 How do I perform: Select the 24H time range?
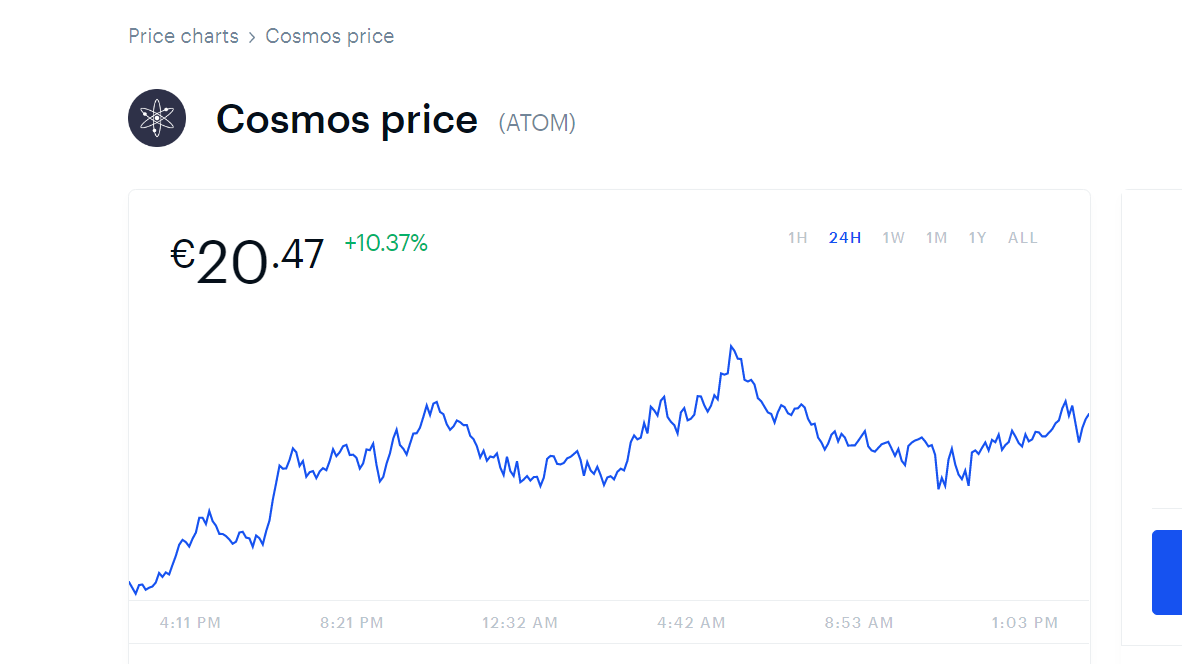click(844, 238)
